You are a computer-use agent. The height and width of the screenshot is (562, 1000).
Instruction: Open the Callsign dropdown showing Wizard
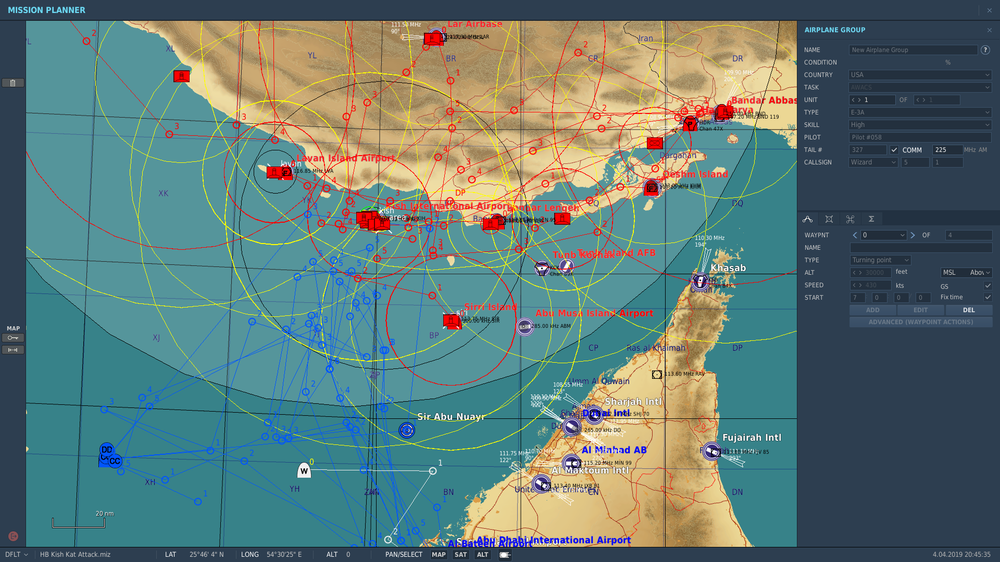873,163
